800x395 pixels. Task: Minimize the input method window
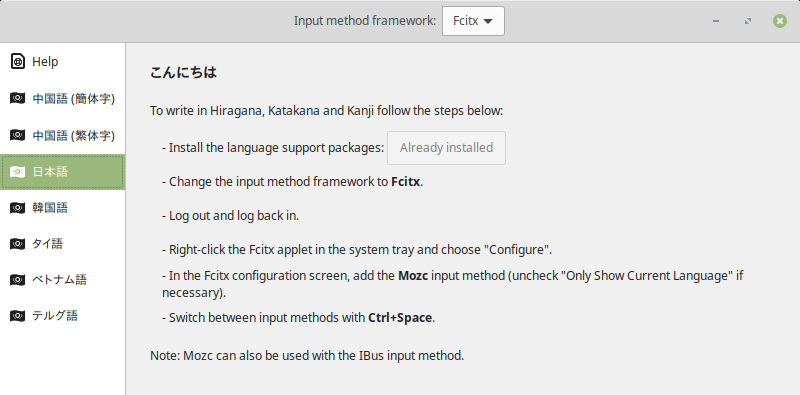point(716,21)
